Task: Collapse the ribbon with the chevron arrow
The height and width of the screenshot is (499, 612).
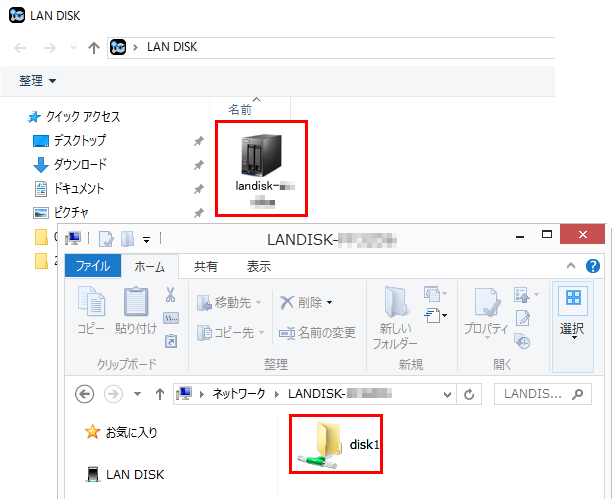Action: [x=570, y=266]
